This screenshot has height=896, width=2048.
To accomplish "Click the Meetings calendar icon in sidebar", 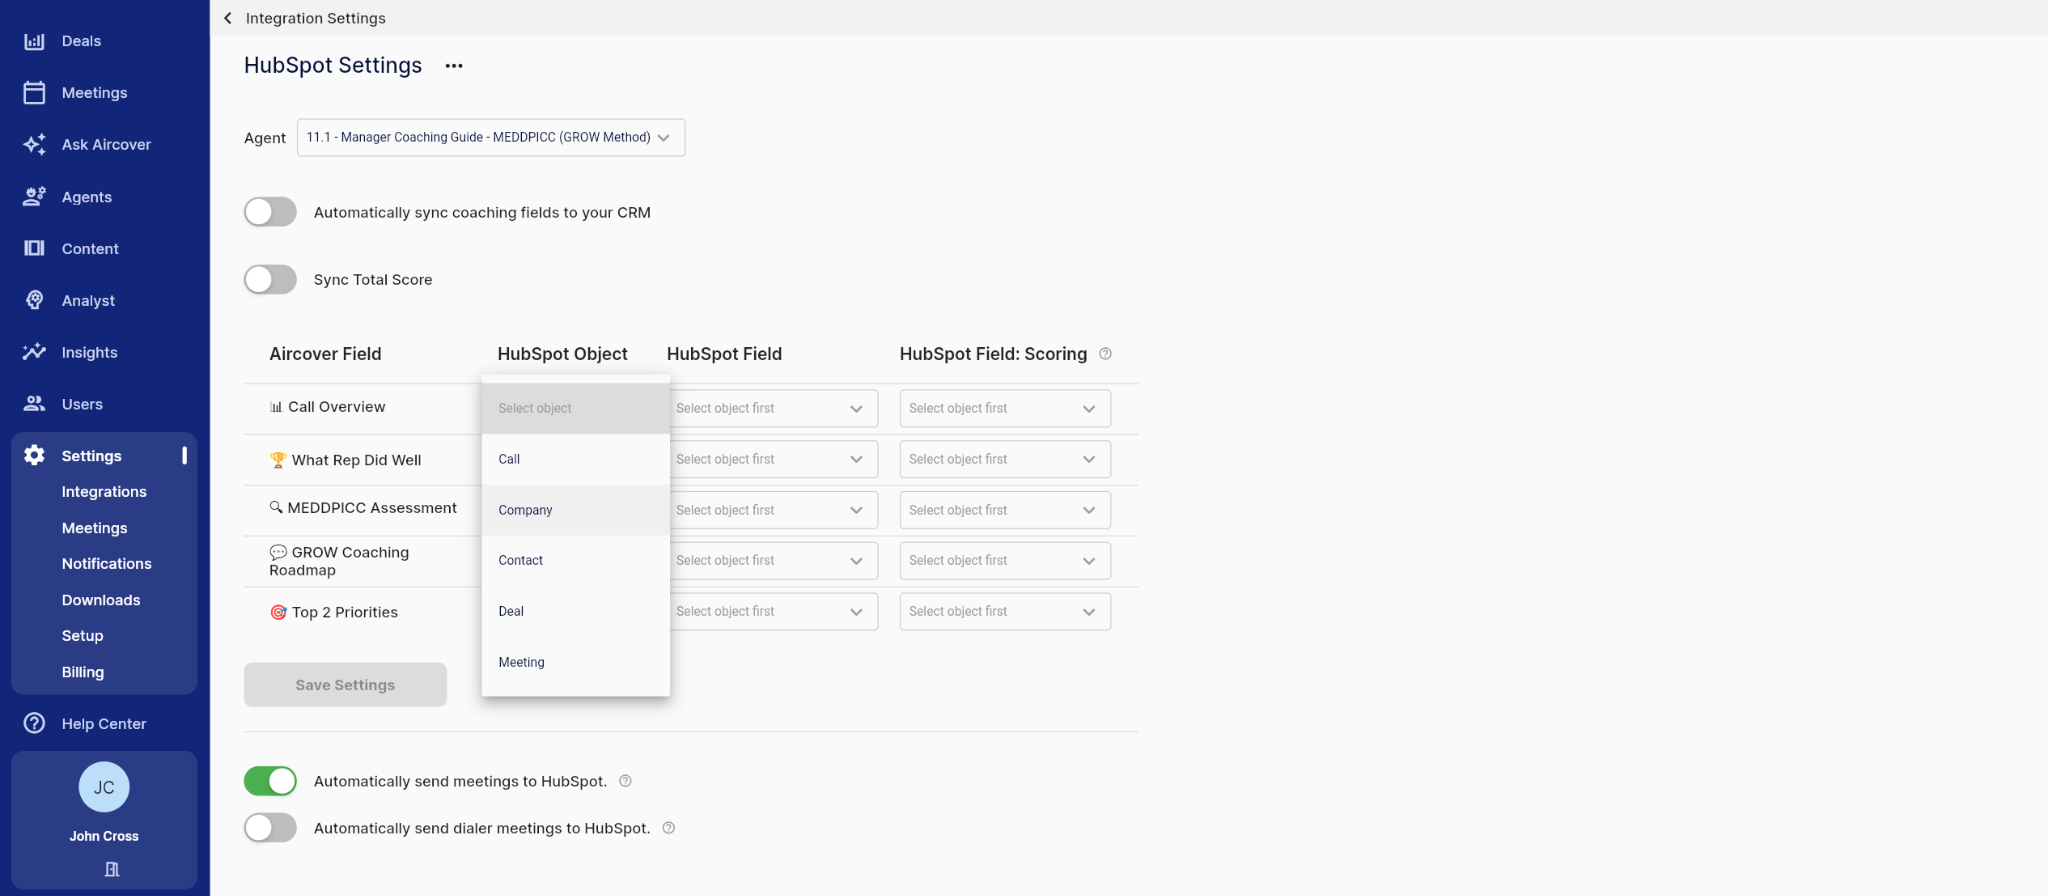I will click(x=34, y=93).
